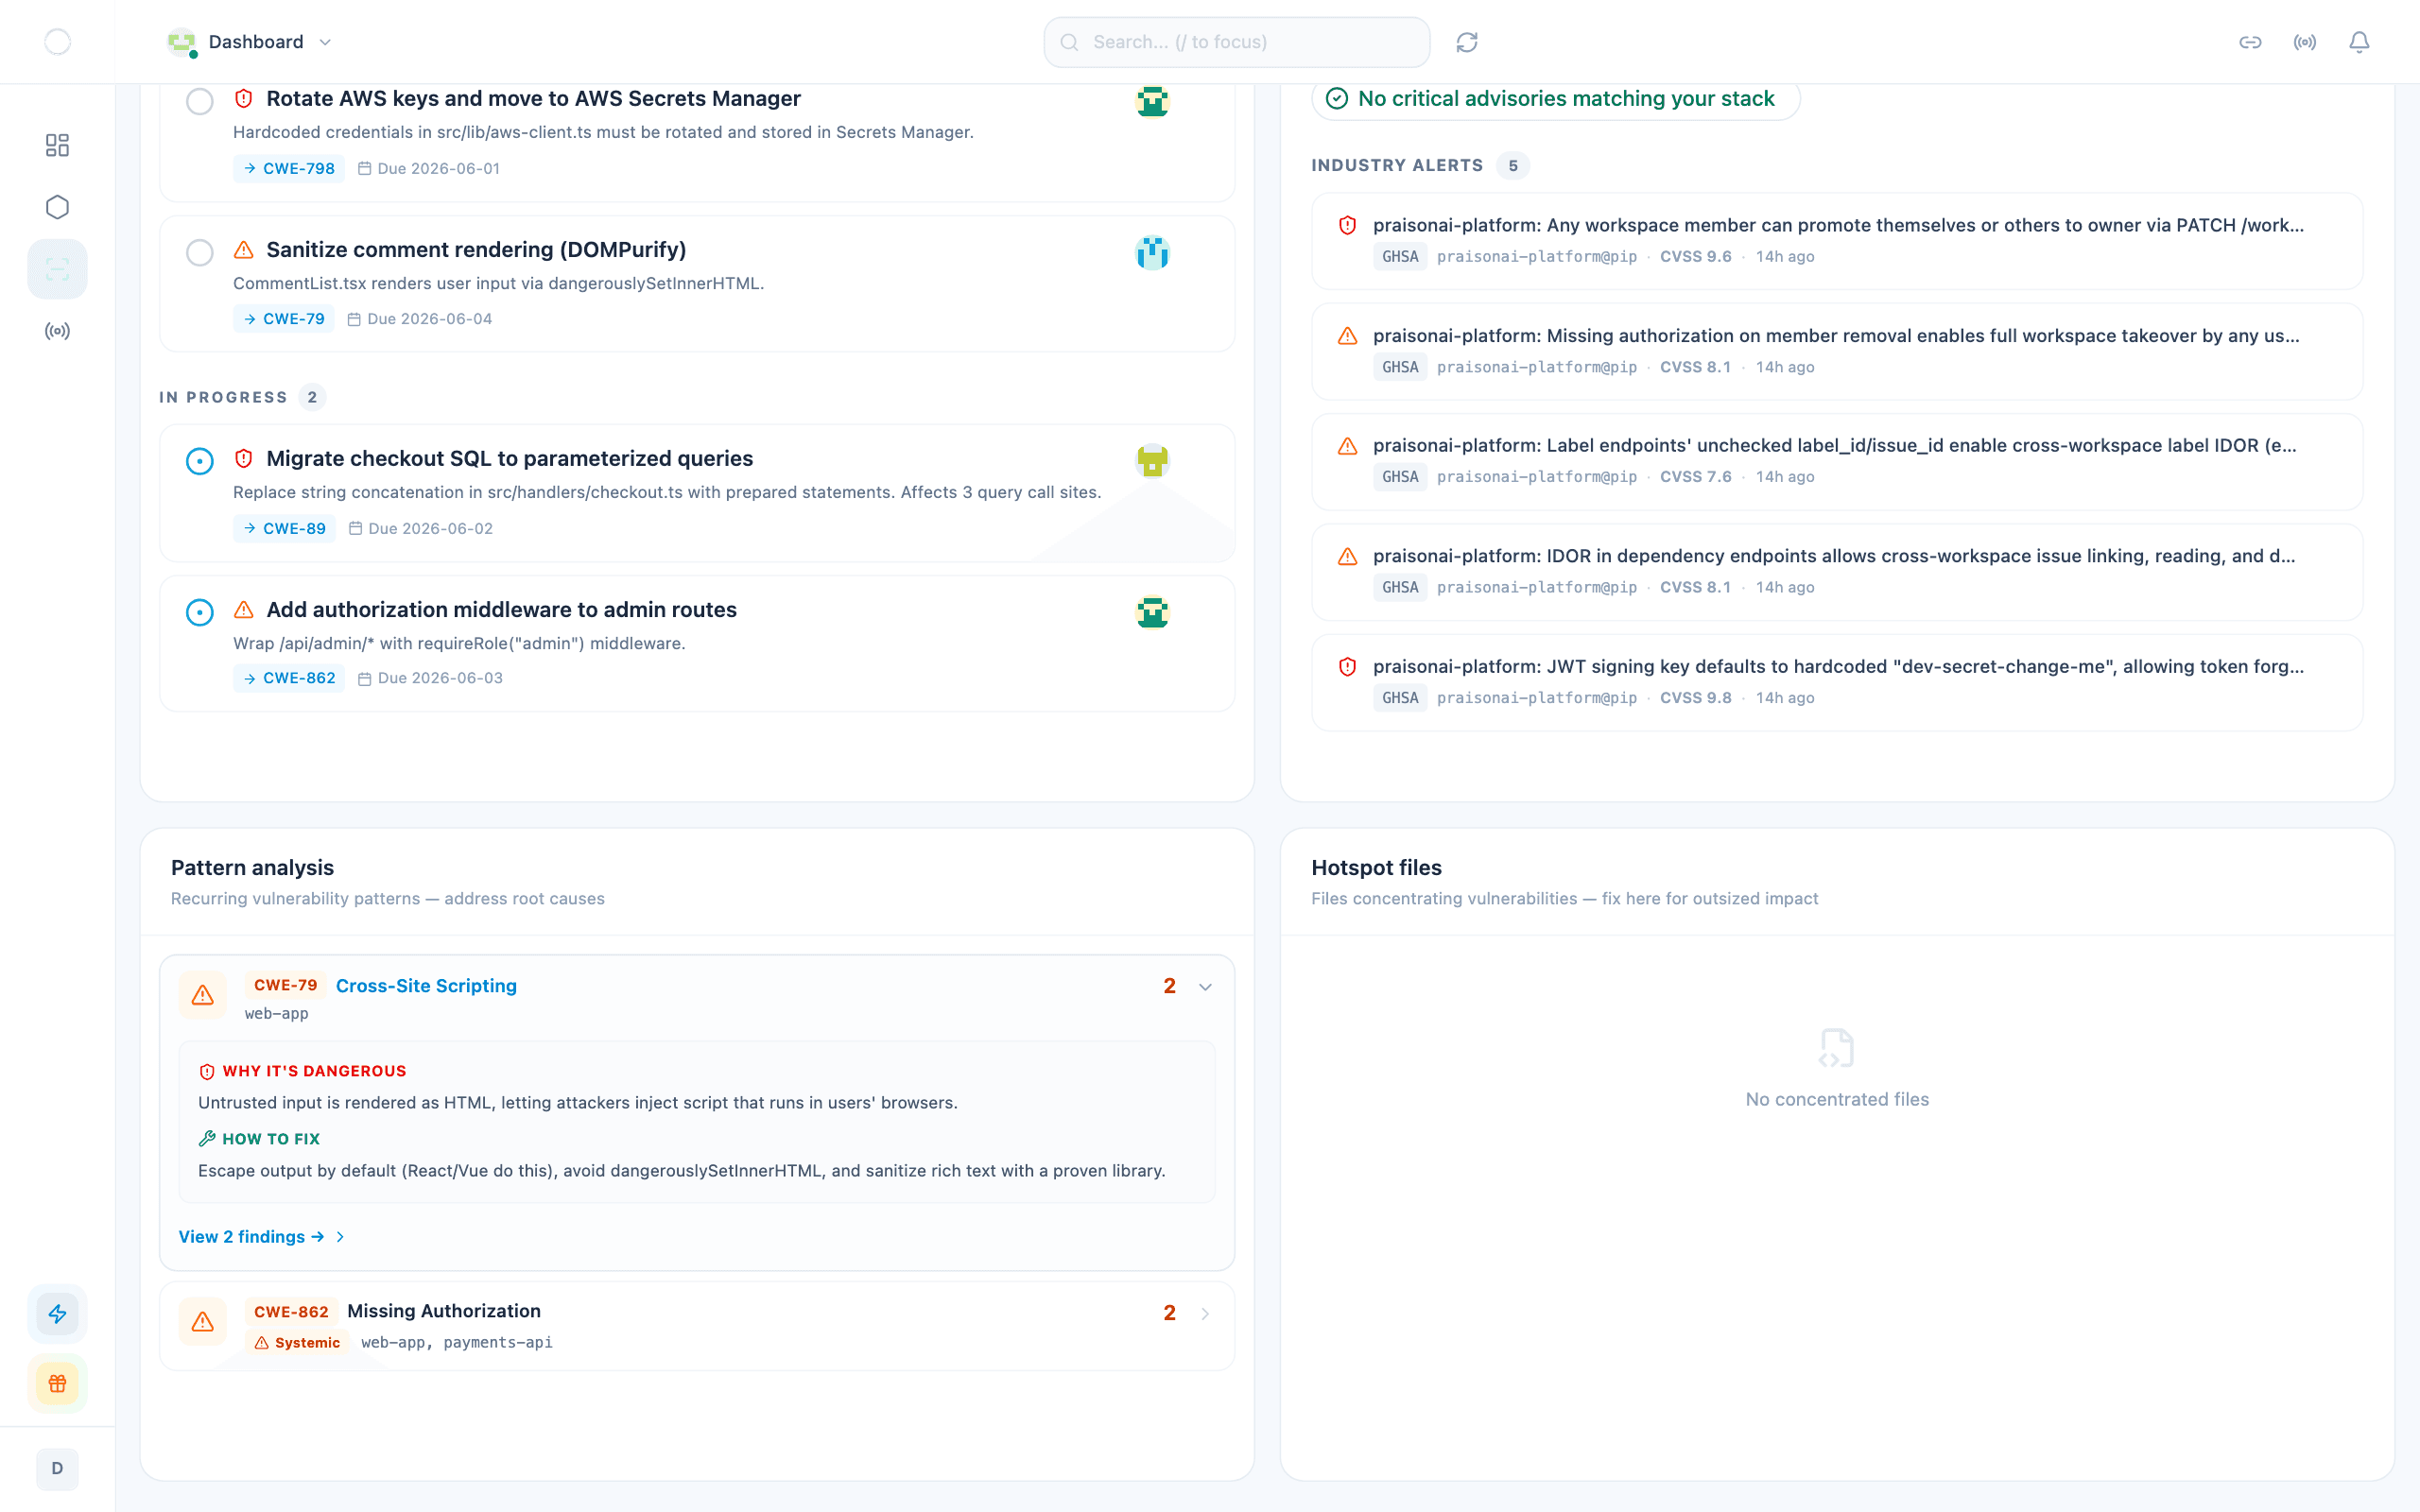Open the dashboard grid icon in sidebar
Screen dimensions: 2420x1512
(x=57, y=145)
